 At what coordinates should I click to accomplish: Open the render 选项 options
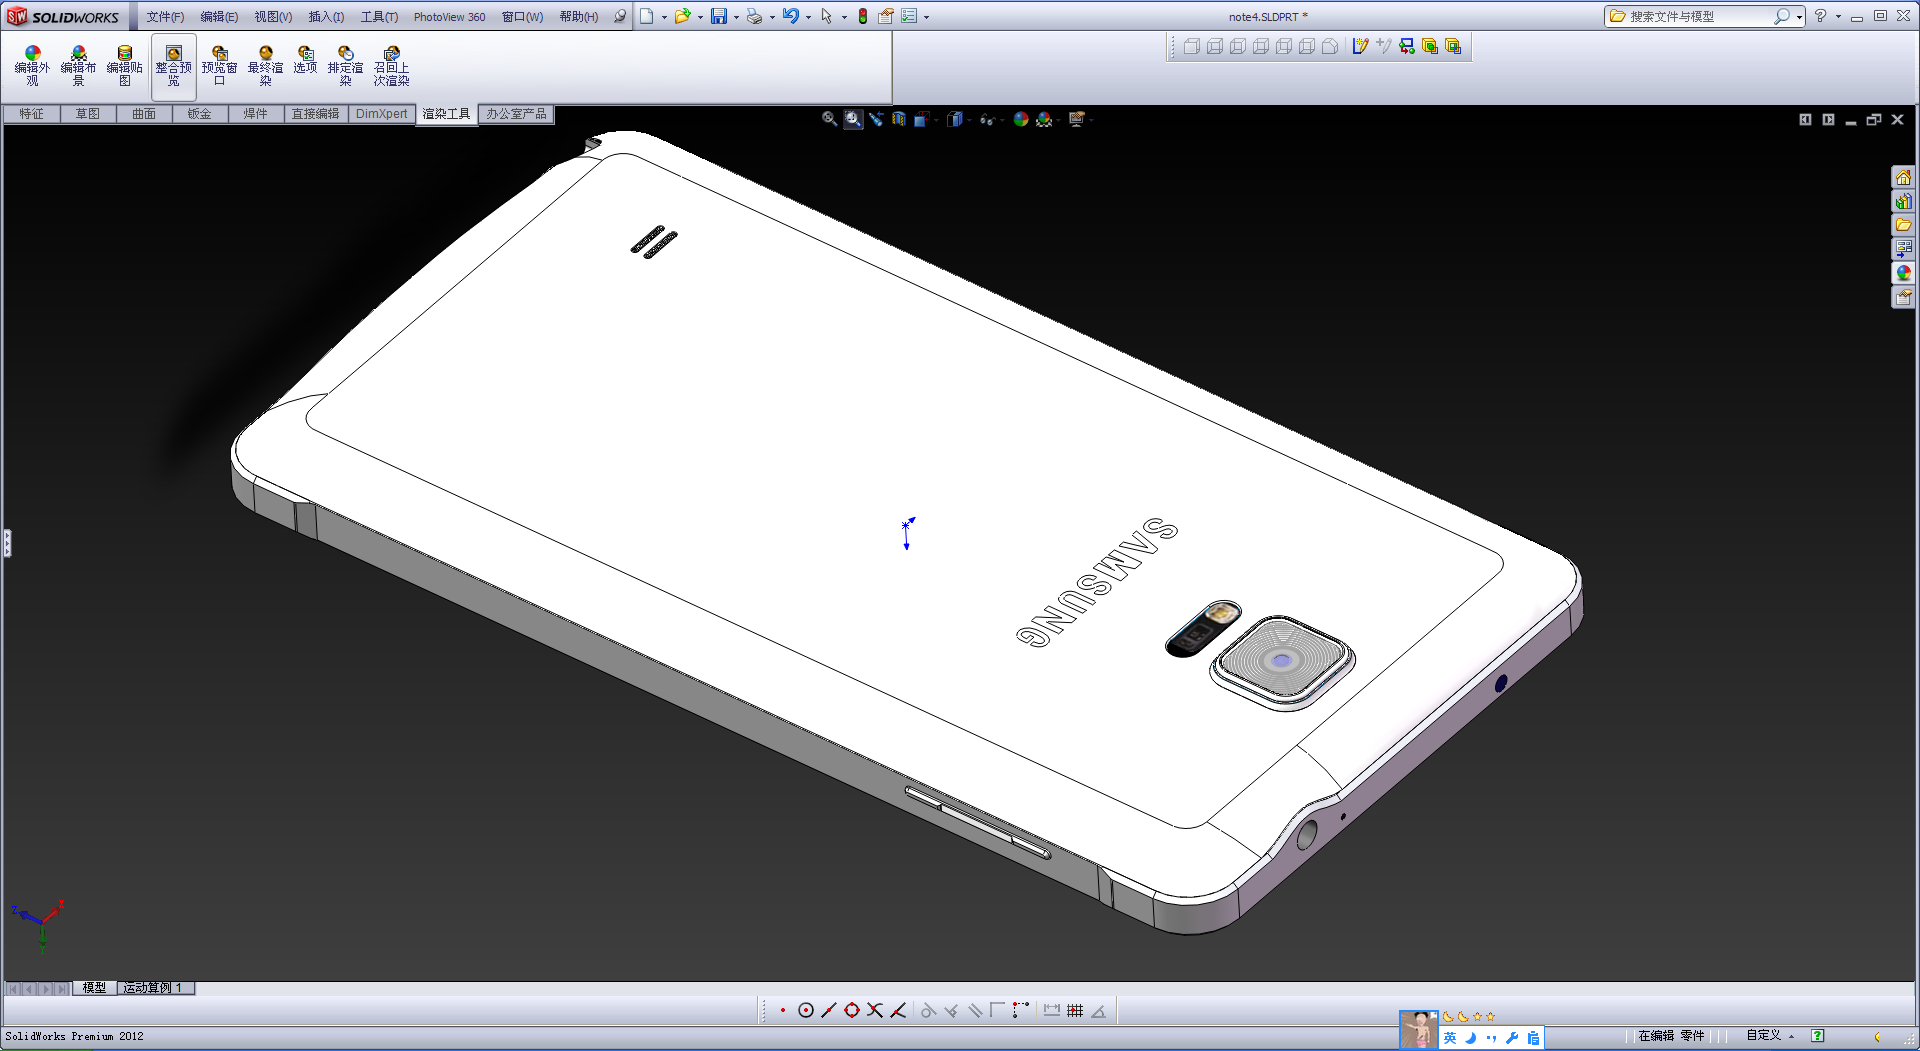[305, 60]
